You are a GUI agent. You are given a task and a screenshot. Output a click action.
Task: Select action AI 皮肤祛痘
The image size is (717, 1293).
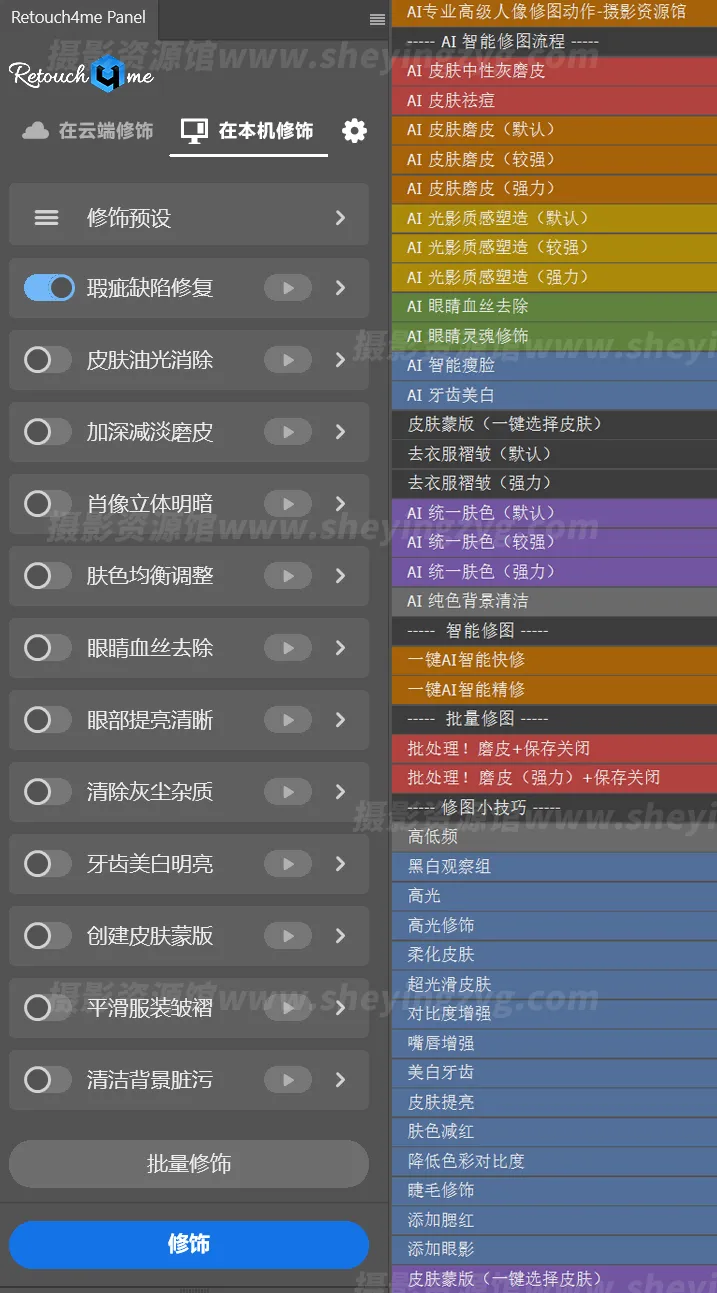554,101
